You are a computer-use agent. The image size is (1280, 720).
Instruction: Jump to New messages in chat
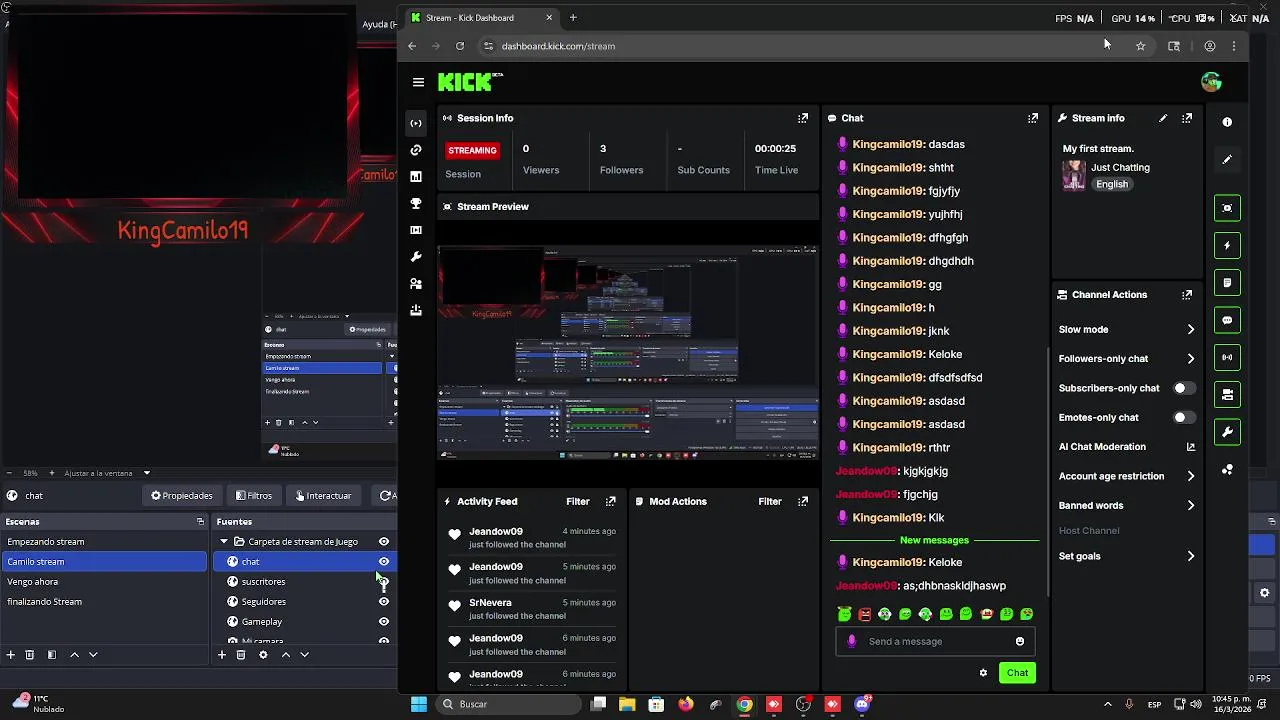coord(934,541)
